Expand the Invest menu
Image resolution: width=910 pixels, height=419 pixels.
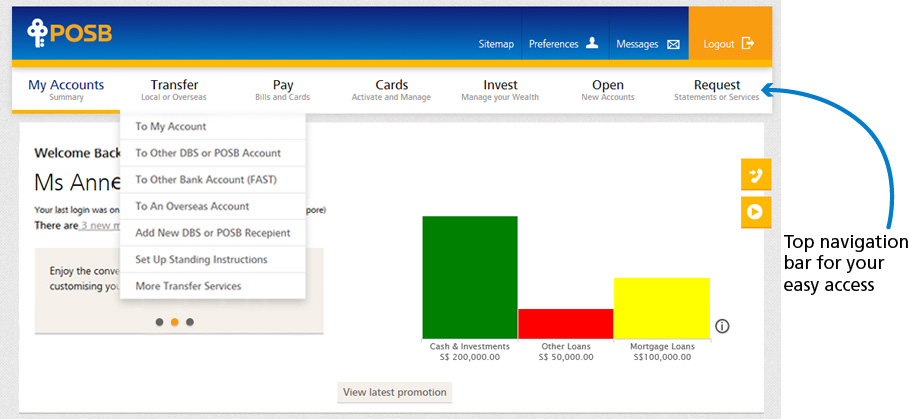[500, 90]
